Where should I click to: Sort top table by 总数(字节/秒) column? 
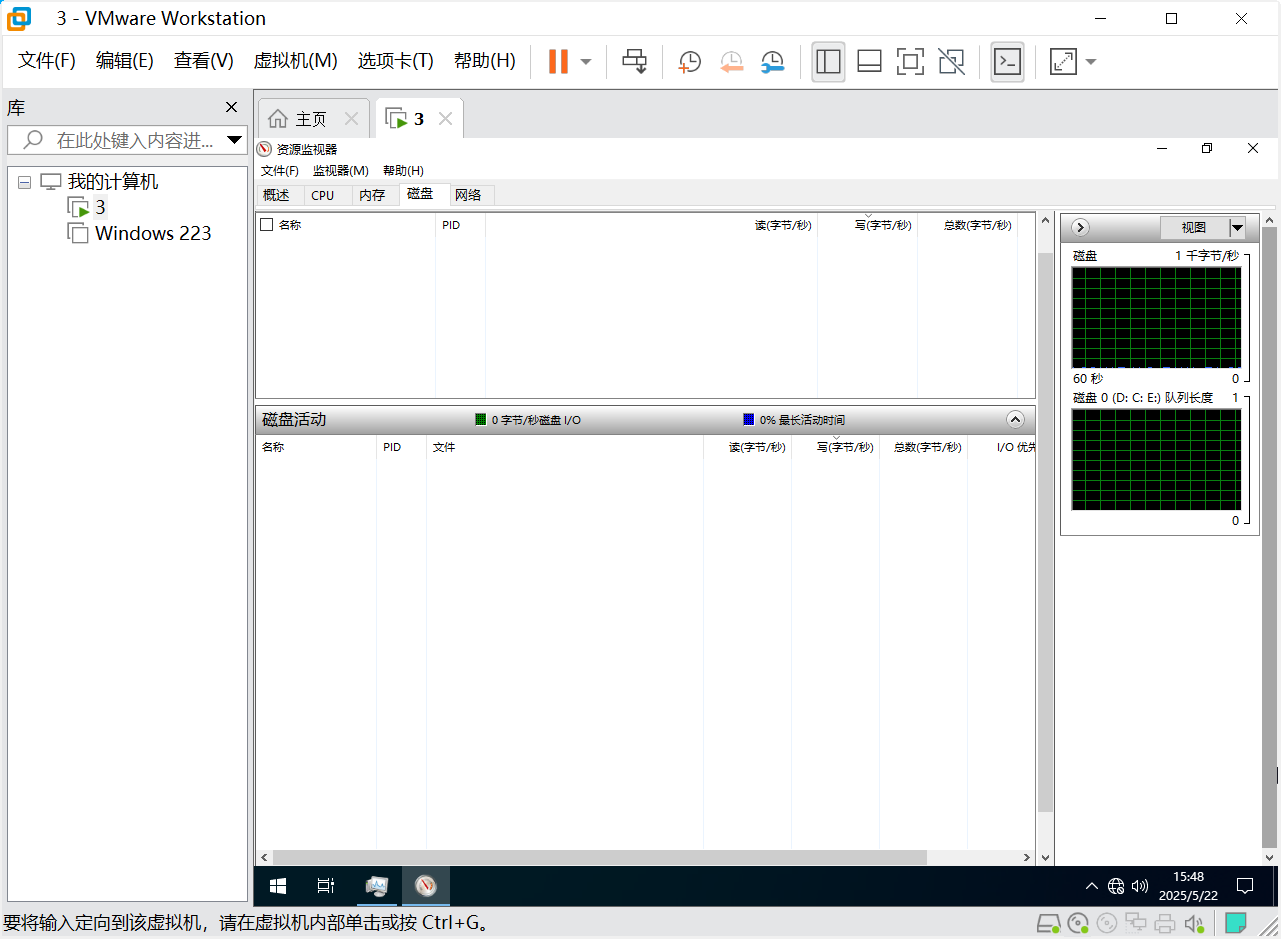click(977, 225)
